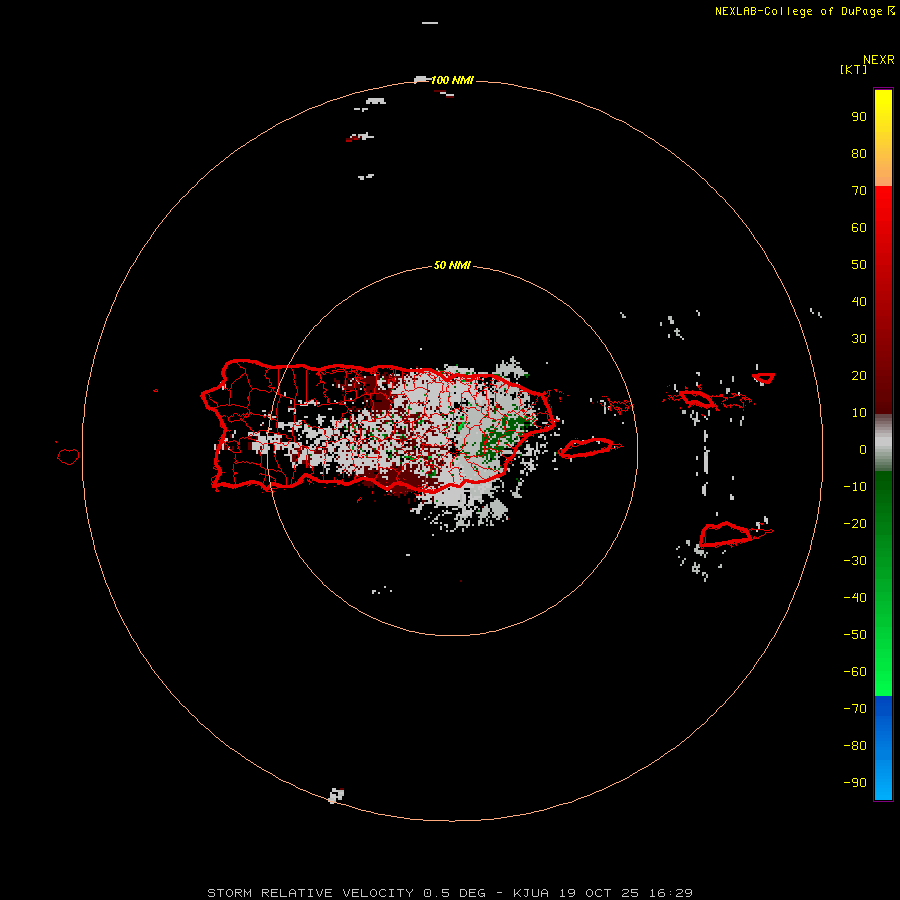The width and height of the screenshot is (900, 900).
Task: Click the Storm Relative Velocity caption text
Action: coord(450,893)
